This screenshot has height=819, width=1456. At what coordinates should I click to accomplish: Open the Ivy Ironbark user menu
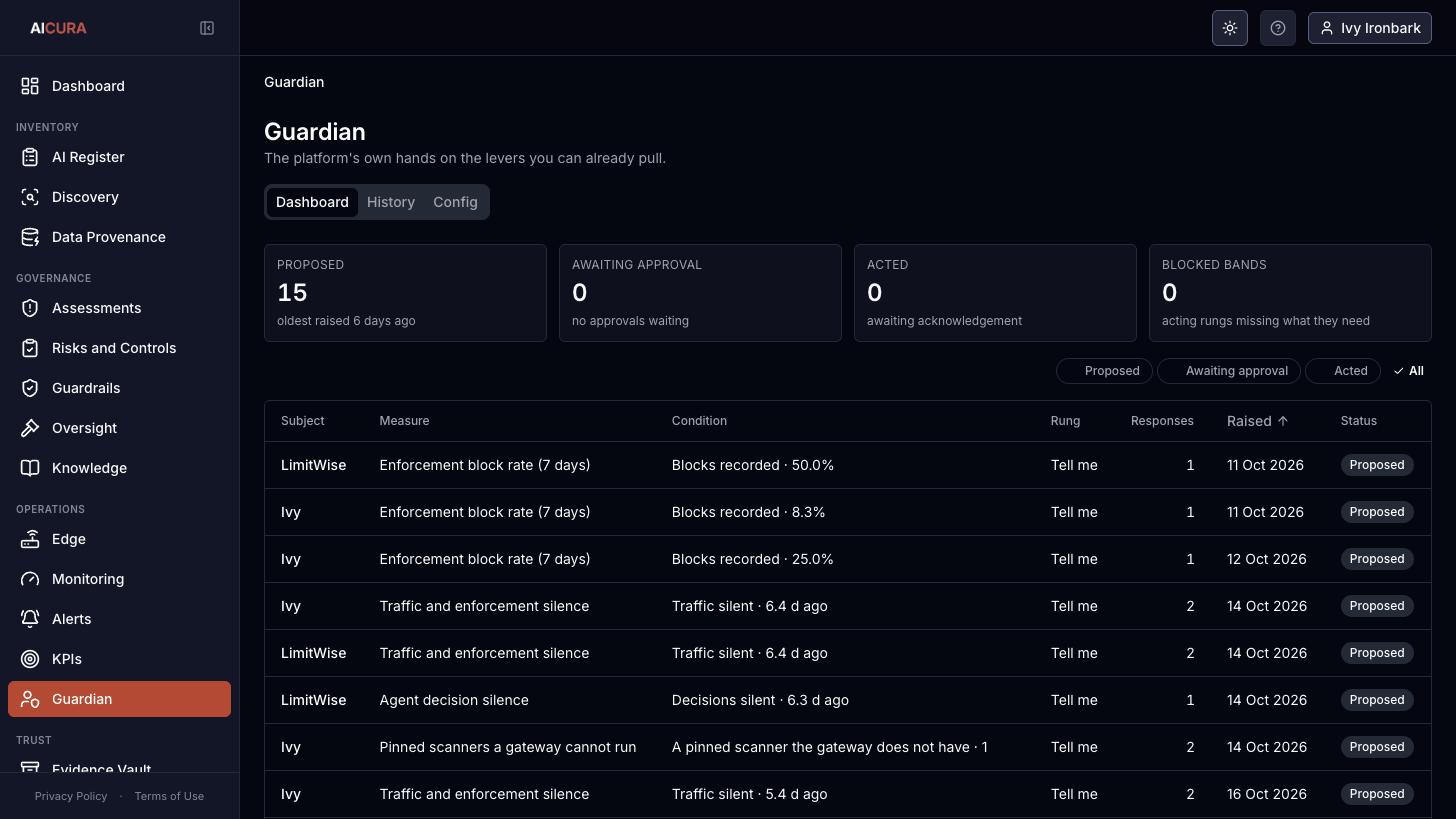point(1370,28)
